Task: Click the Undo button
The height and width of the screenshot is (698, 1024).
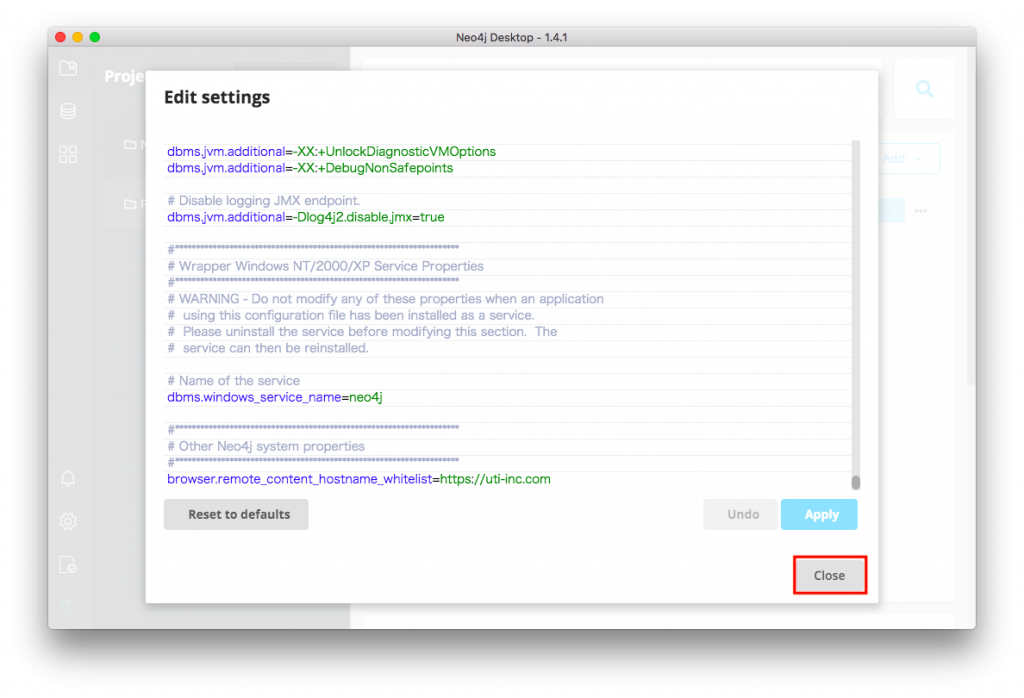Action: 743,514
